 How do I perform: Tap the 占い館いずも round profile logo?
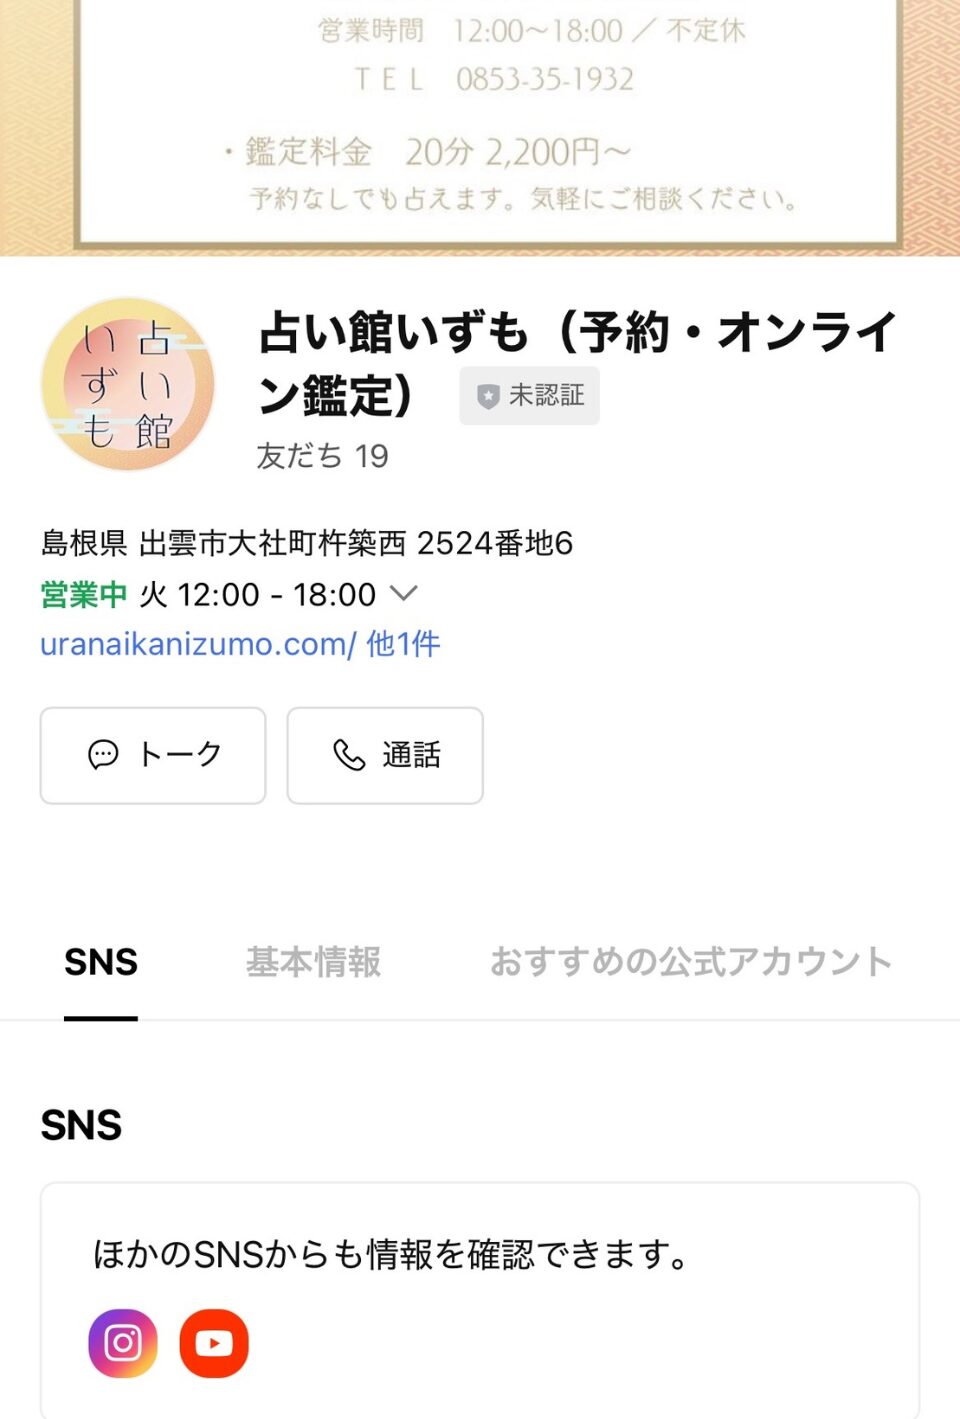point(128,384)
